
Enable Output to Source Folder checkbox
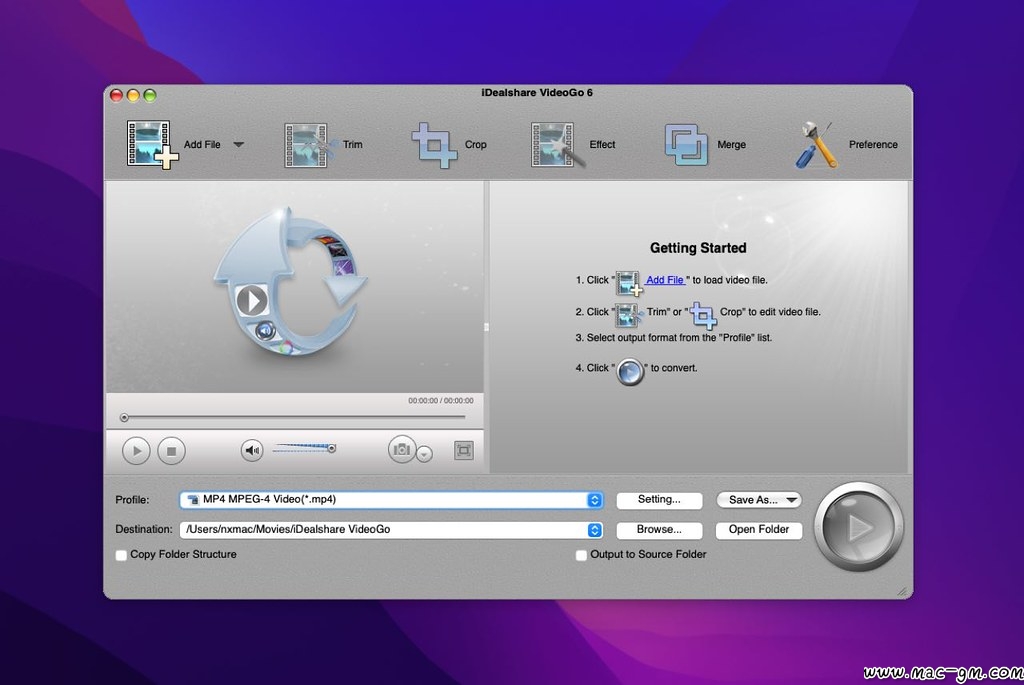tap(581, 555)
